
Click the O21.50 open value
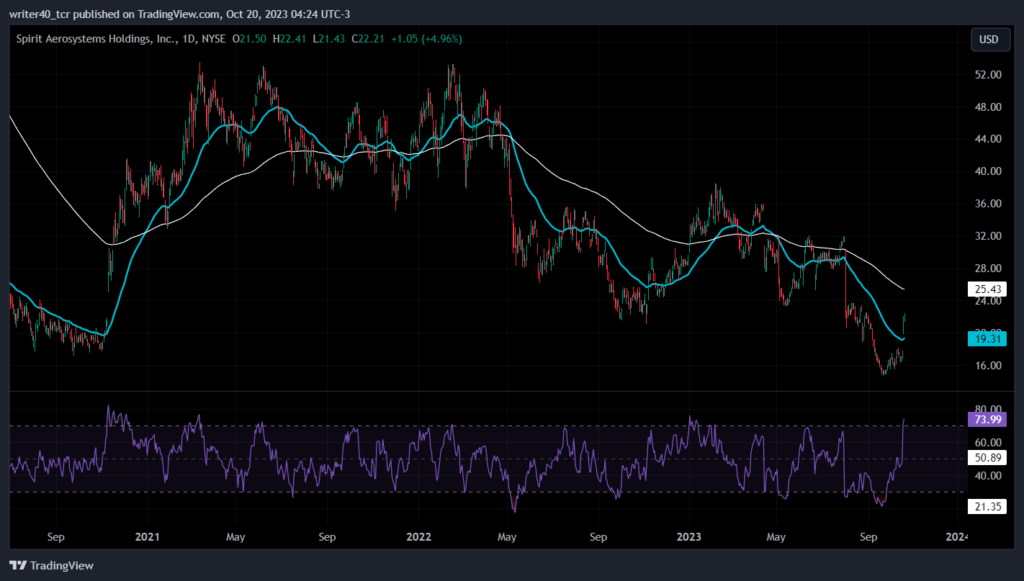click(x=249, y=39)
